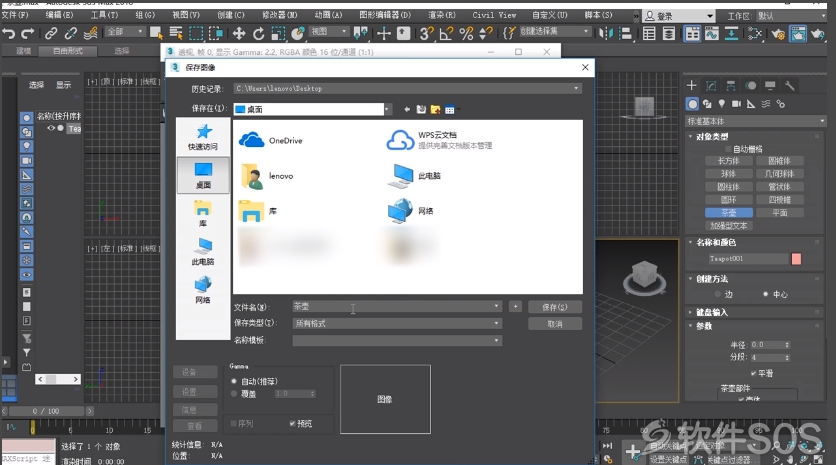Click the plus increment-save button
The height and width of the screenshot is (465, 836).
(515, 307)
